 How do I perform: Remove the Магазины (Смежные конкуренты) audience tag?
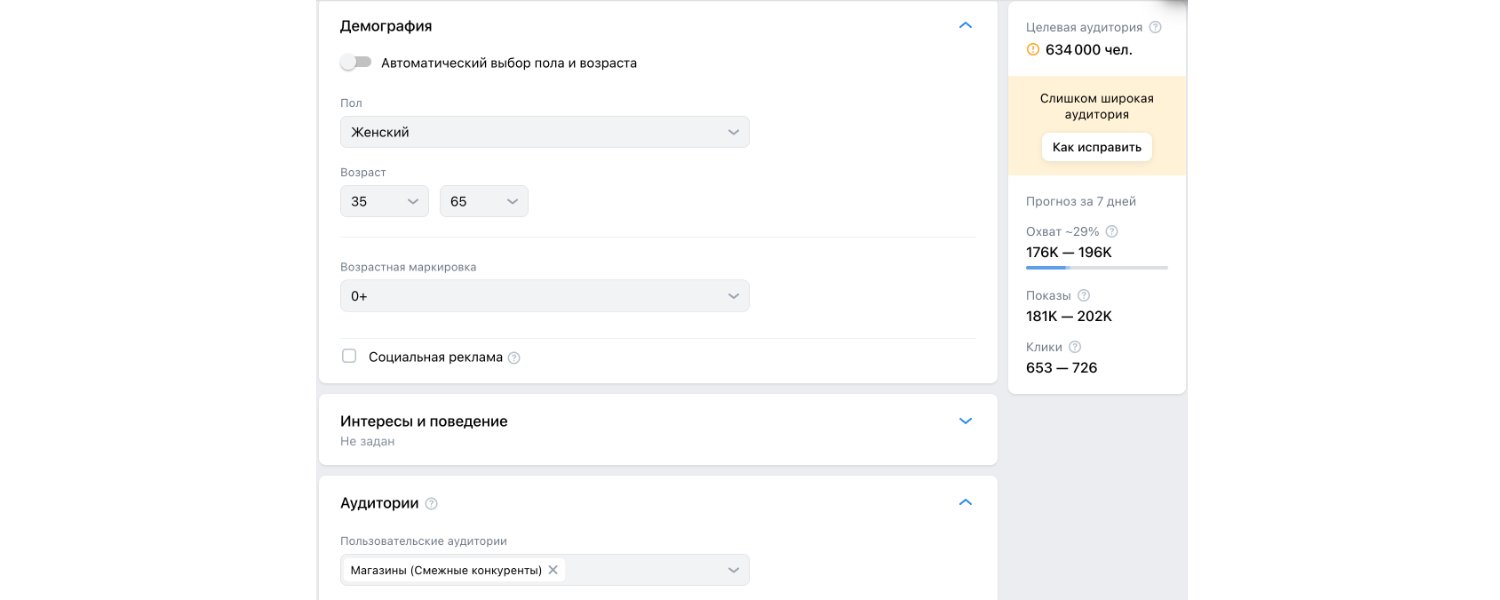(x=553, y=570)
